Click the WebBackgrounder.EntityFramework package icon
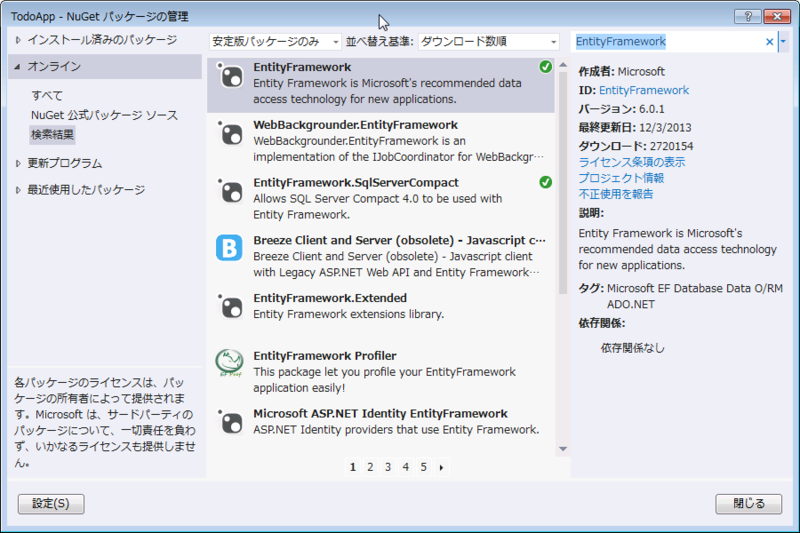800x533 pixels. click(230, 134)
